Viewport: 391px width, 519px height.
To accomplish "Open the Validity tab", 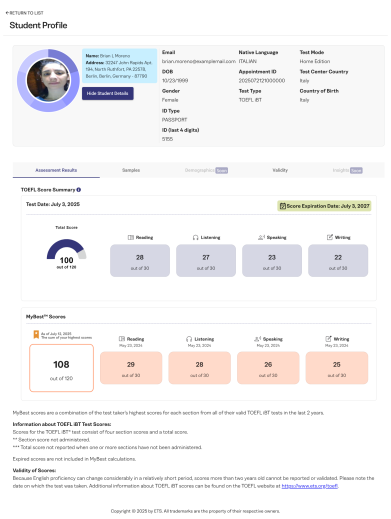I will pyautogui.click(x=280, y=170).
